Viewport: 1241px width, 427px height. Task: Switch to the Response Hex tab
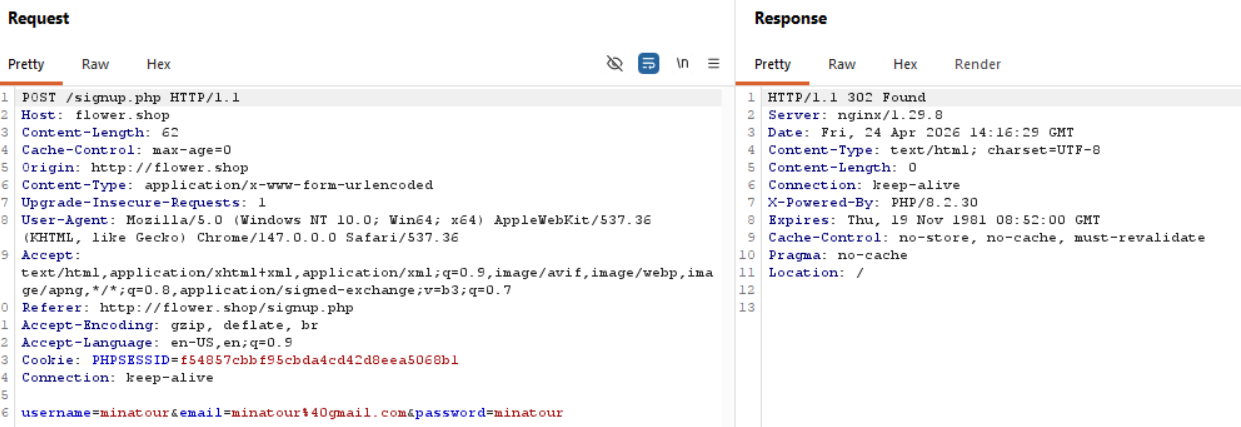905,64
